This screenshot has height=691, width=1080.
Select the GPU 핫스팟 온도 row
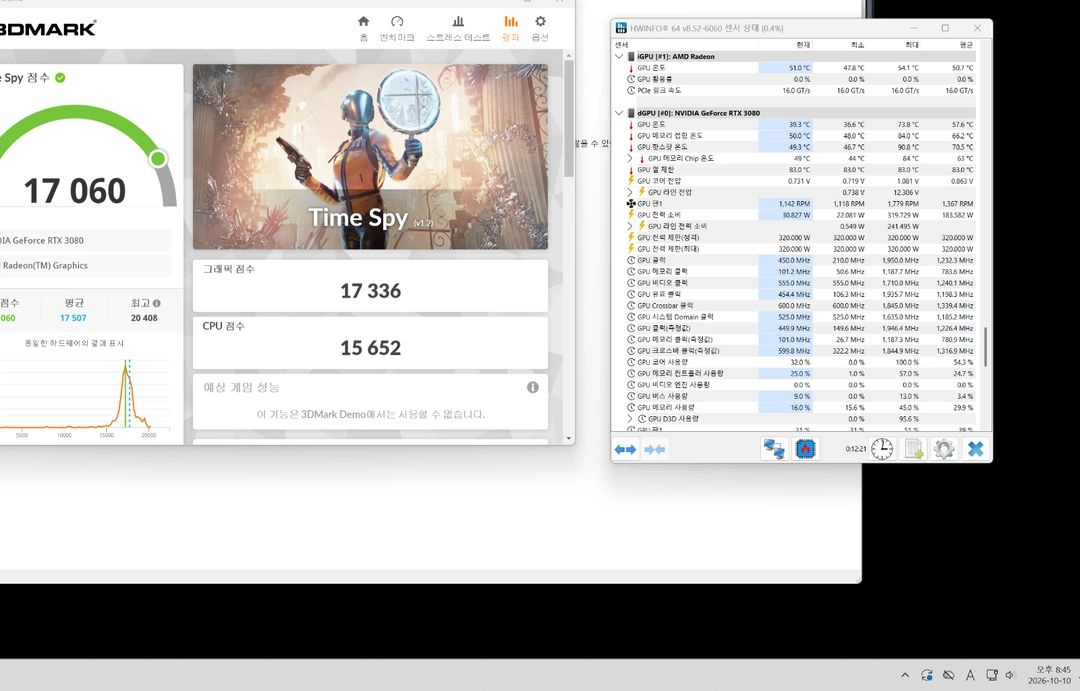click(x=799, y=147)
